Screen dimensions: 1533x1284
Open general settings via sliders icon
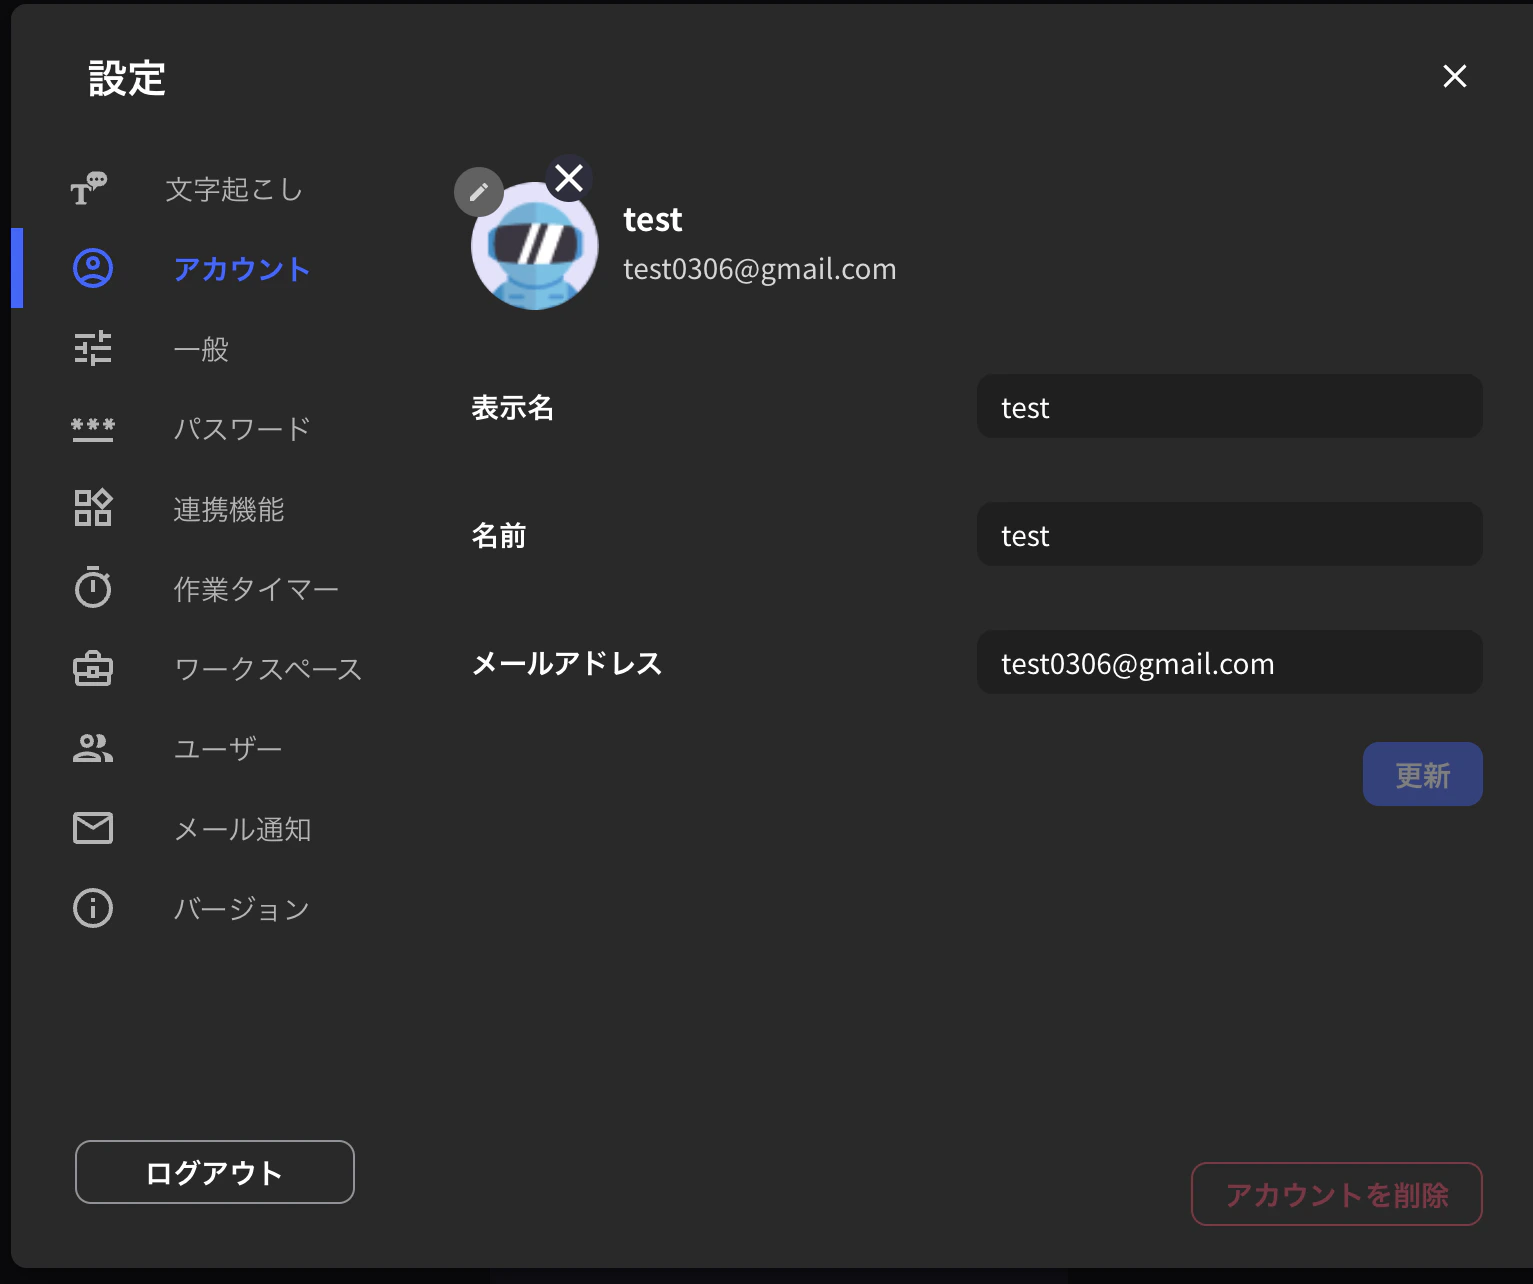coord(92,348)
